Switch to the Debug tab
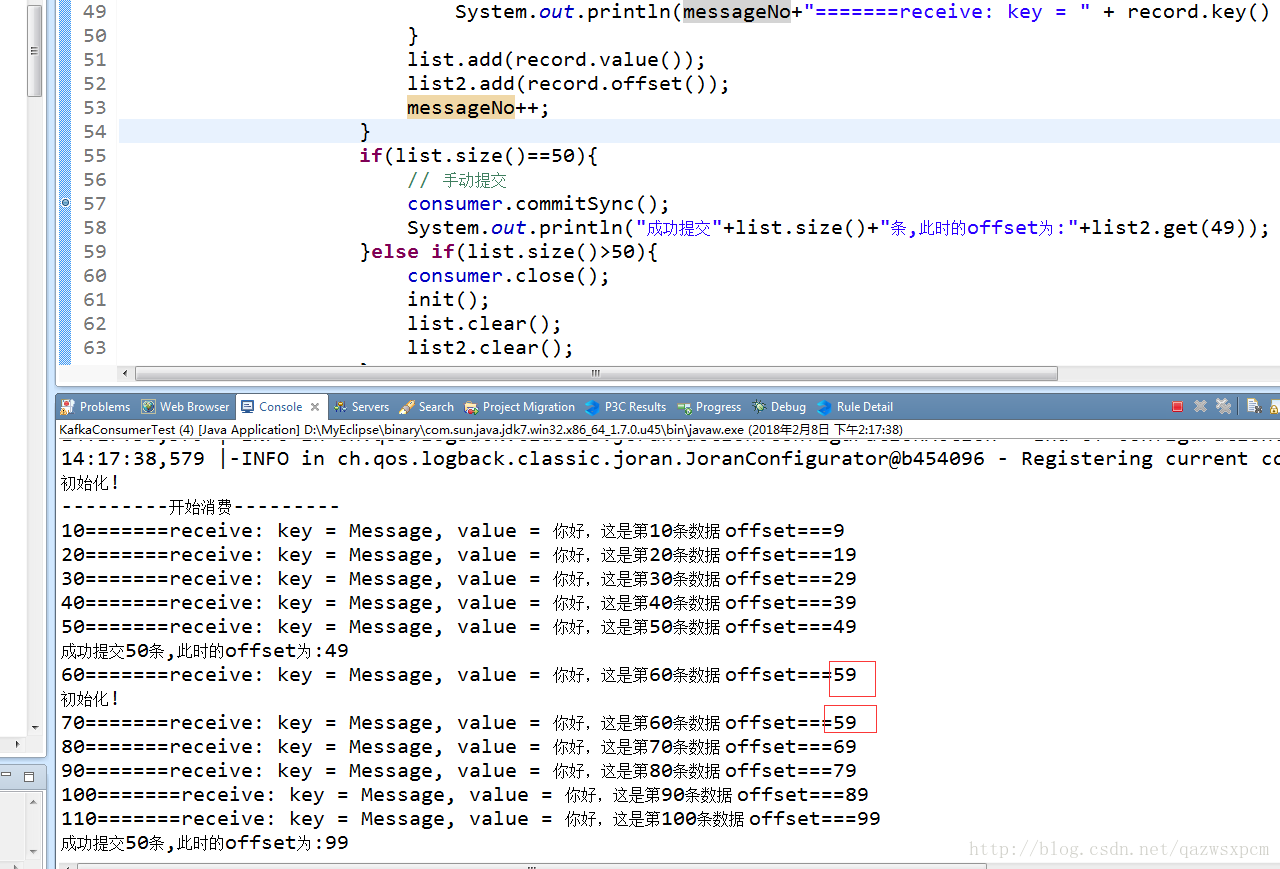The width and height of the screenshot is (1280, 869). pos(779,407)
